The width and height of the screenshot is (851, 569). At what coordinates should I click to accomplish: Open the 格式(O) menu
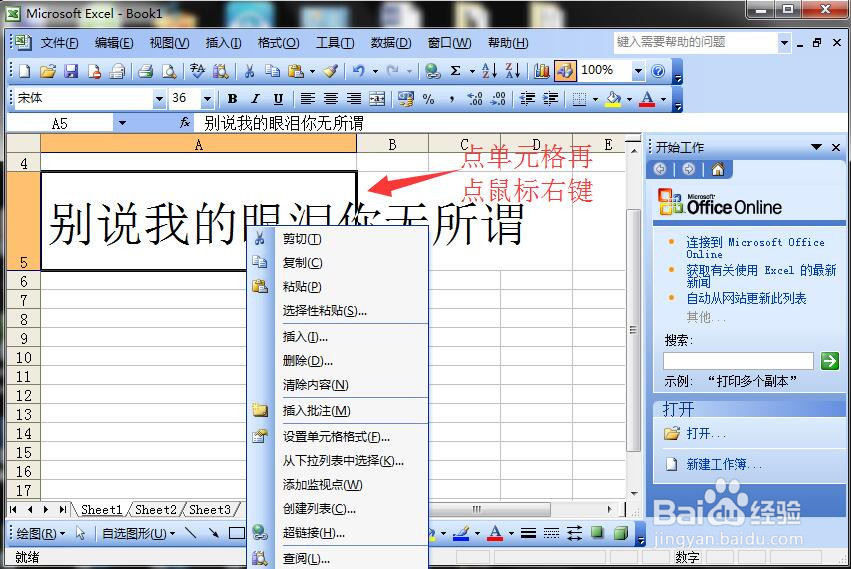click(x=278, y=43)
